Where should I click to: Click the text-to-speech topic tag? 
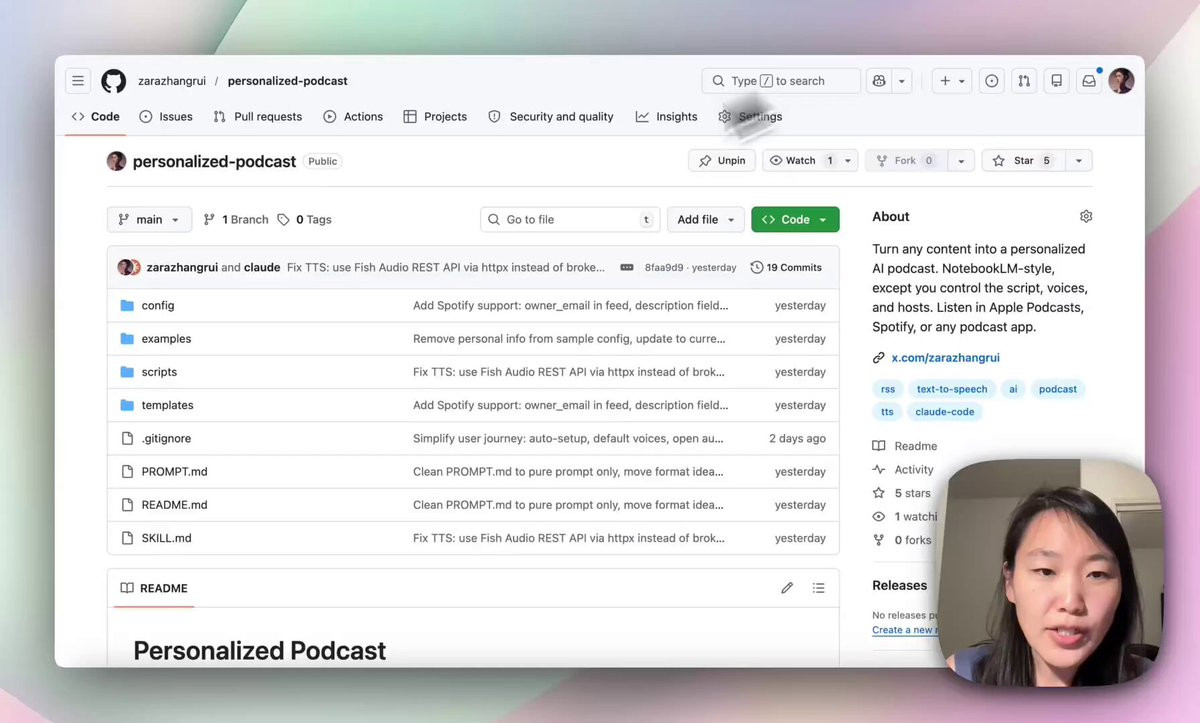click(952, 389)
